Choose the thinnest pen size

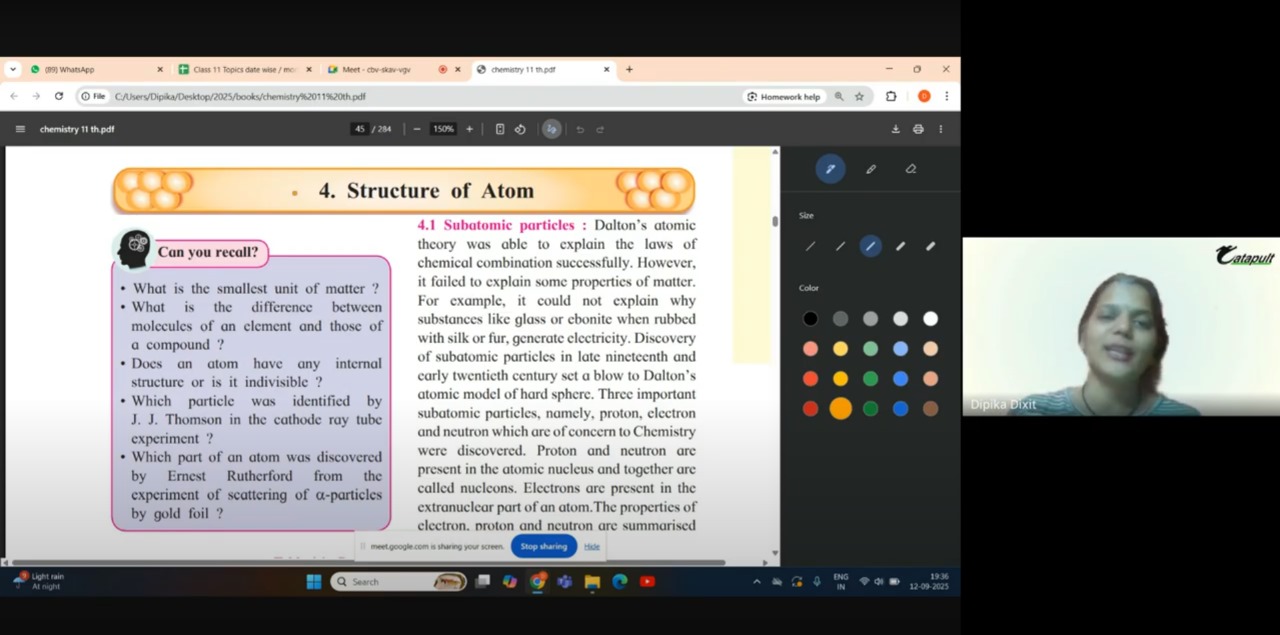point(810,246)
